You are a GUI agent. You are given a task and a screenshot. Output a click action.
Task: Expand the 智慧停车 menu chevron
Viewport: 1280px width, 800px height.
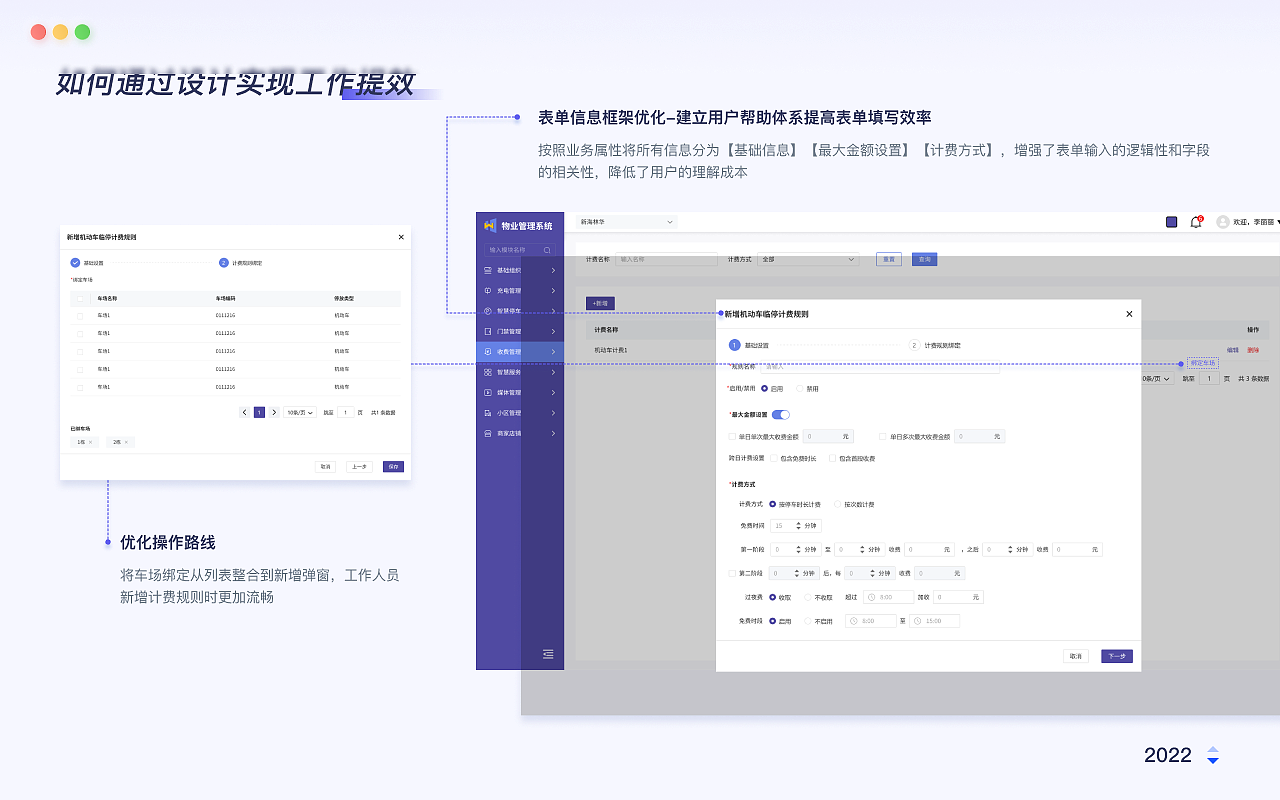(553, 311)
